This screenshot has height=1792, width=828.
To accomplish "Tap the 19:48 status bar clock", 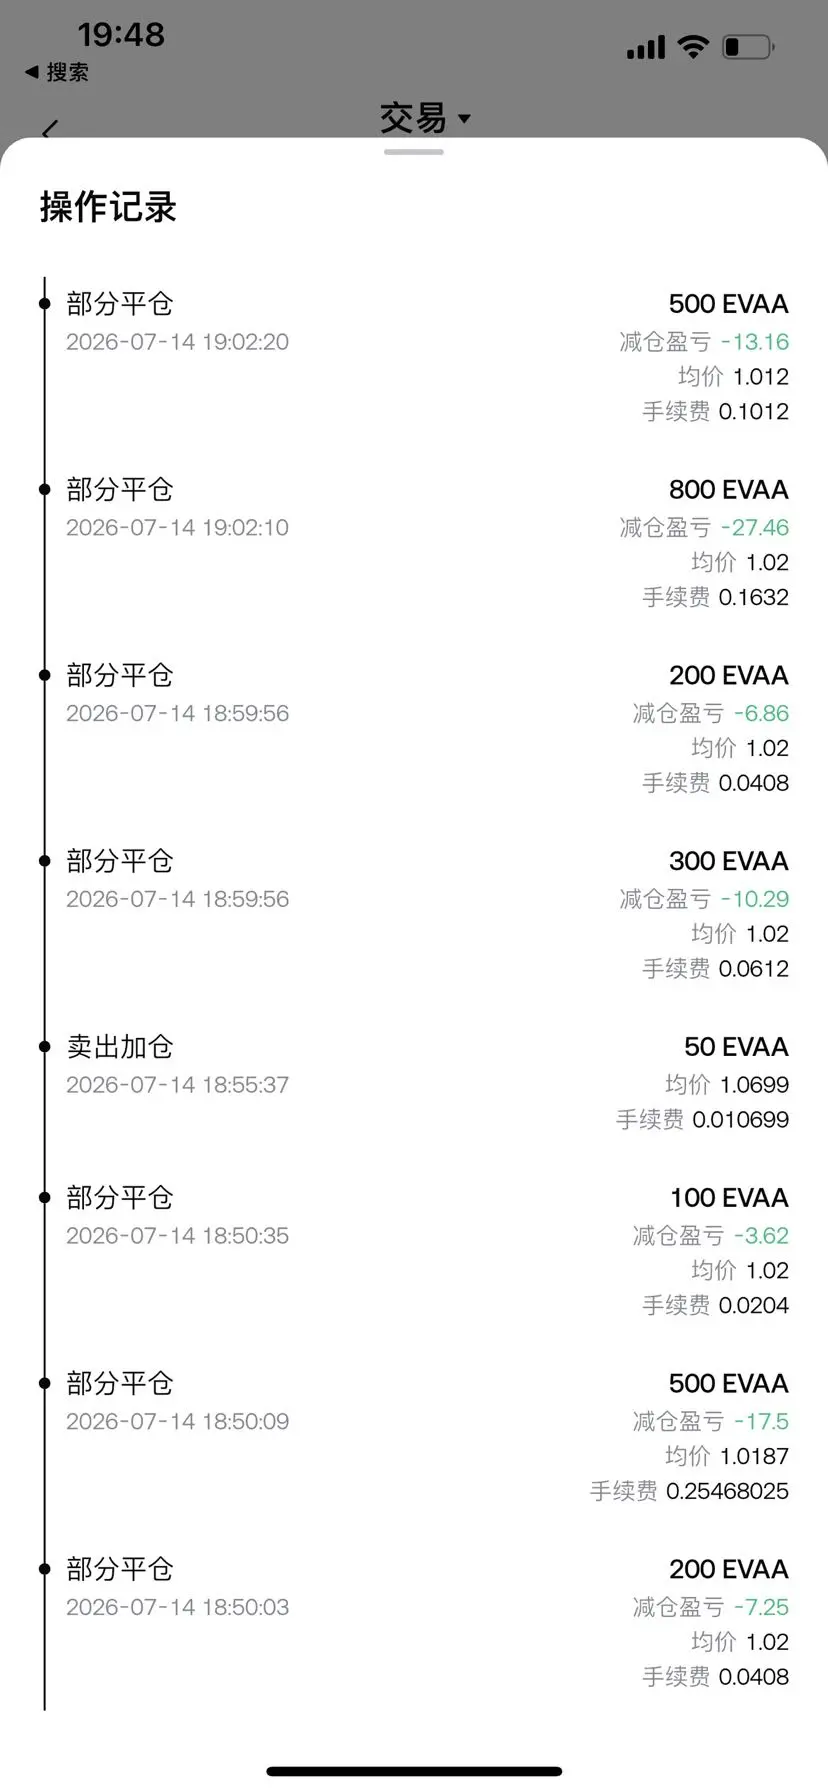I will [x=121, y=35].
